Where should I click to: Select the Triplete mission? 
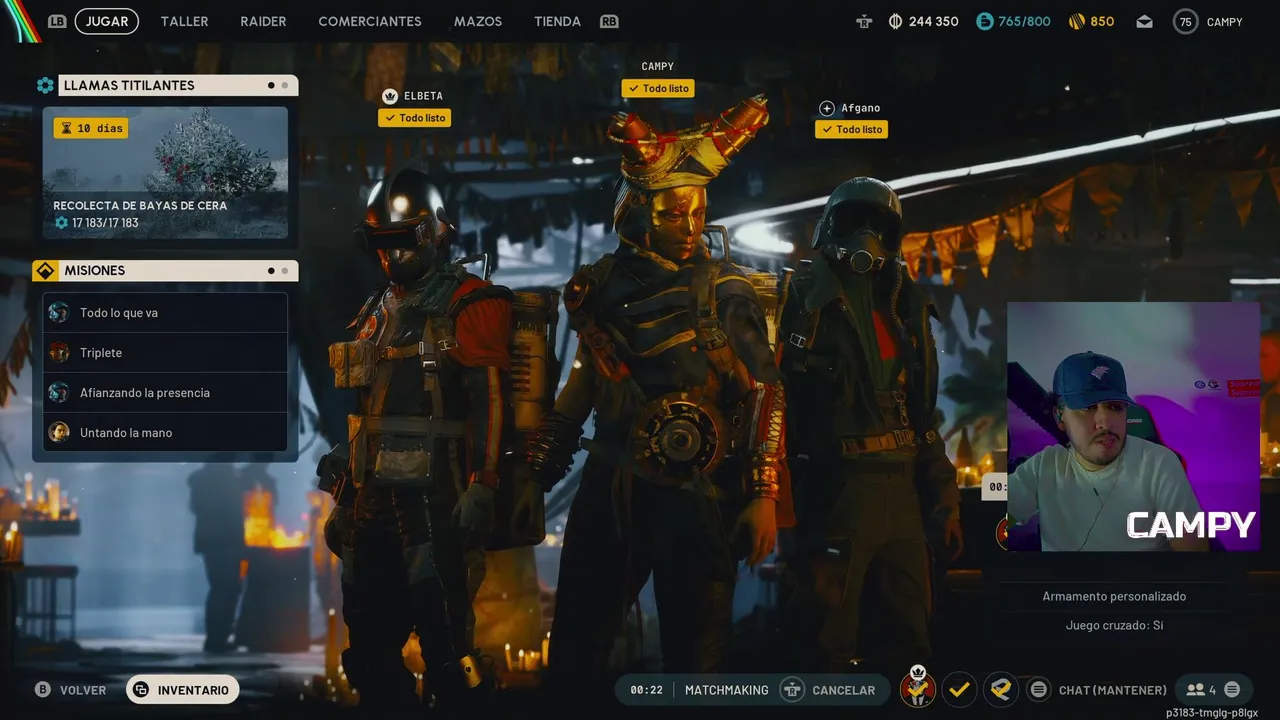tap(165, 352)
